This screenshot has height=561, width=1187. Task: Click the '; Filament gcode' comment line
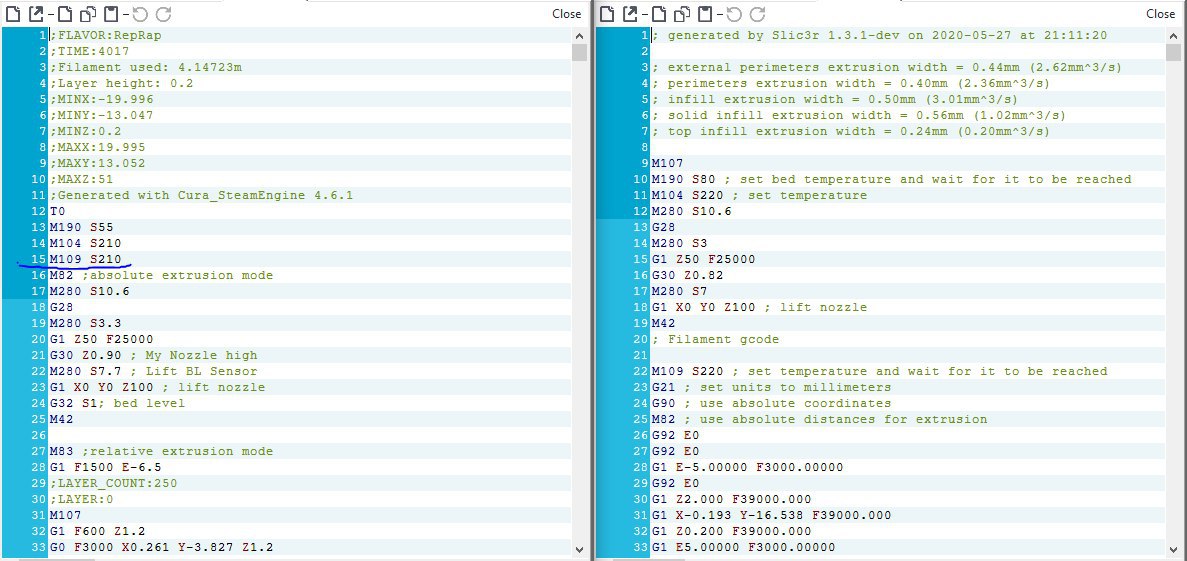[x=715, y=339]
